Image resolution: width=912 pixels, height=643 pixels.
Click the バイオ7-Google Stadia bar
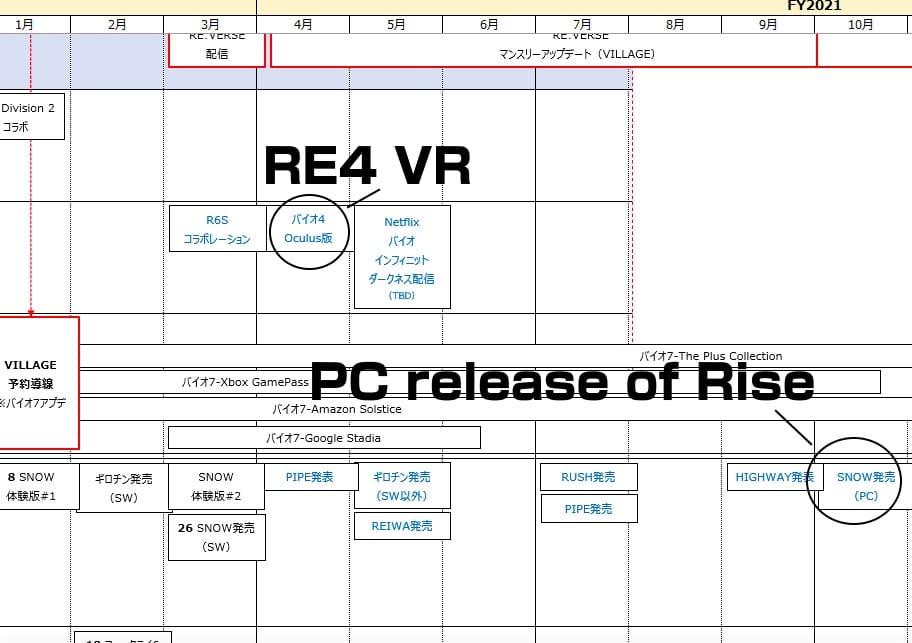(x=323, y=437)
